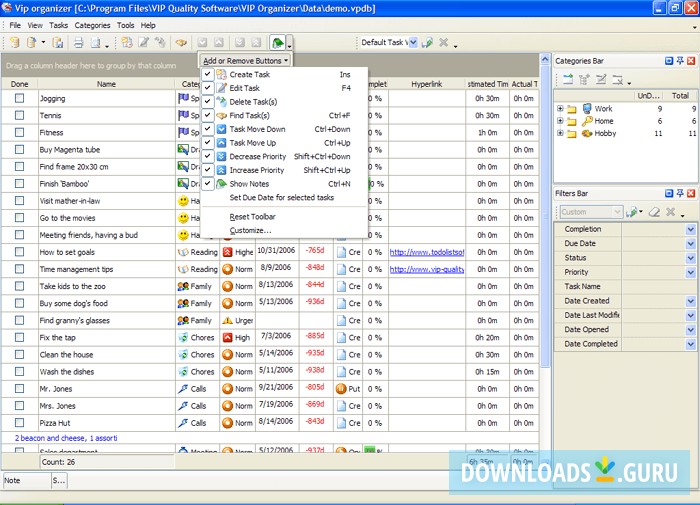Click the add category icon in Categories Bar
Image resolution: width=700 pixels, height=505 pixels.
tap(568, 80)
